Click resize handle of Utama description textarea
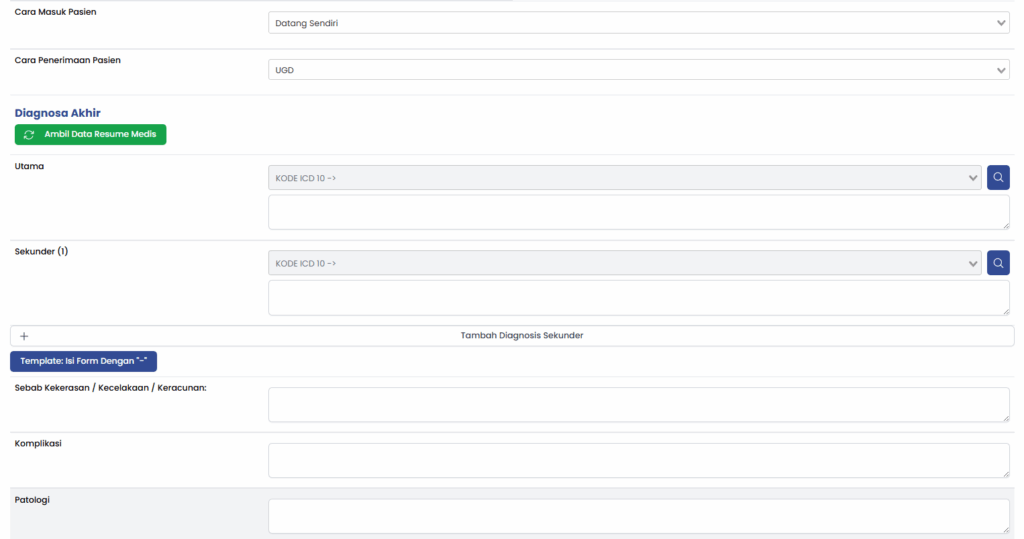Screen dimensions: 1024x539 (x=1004, y=224)
